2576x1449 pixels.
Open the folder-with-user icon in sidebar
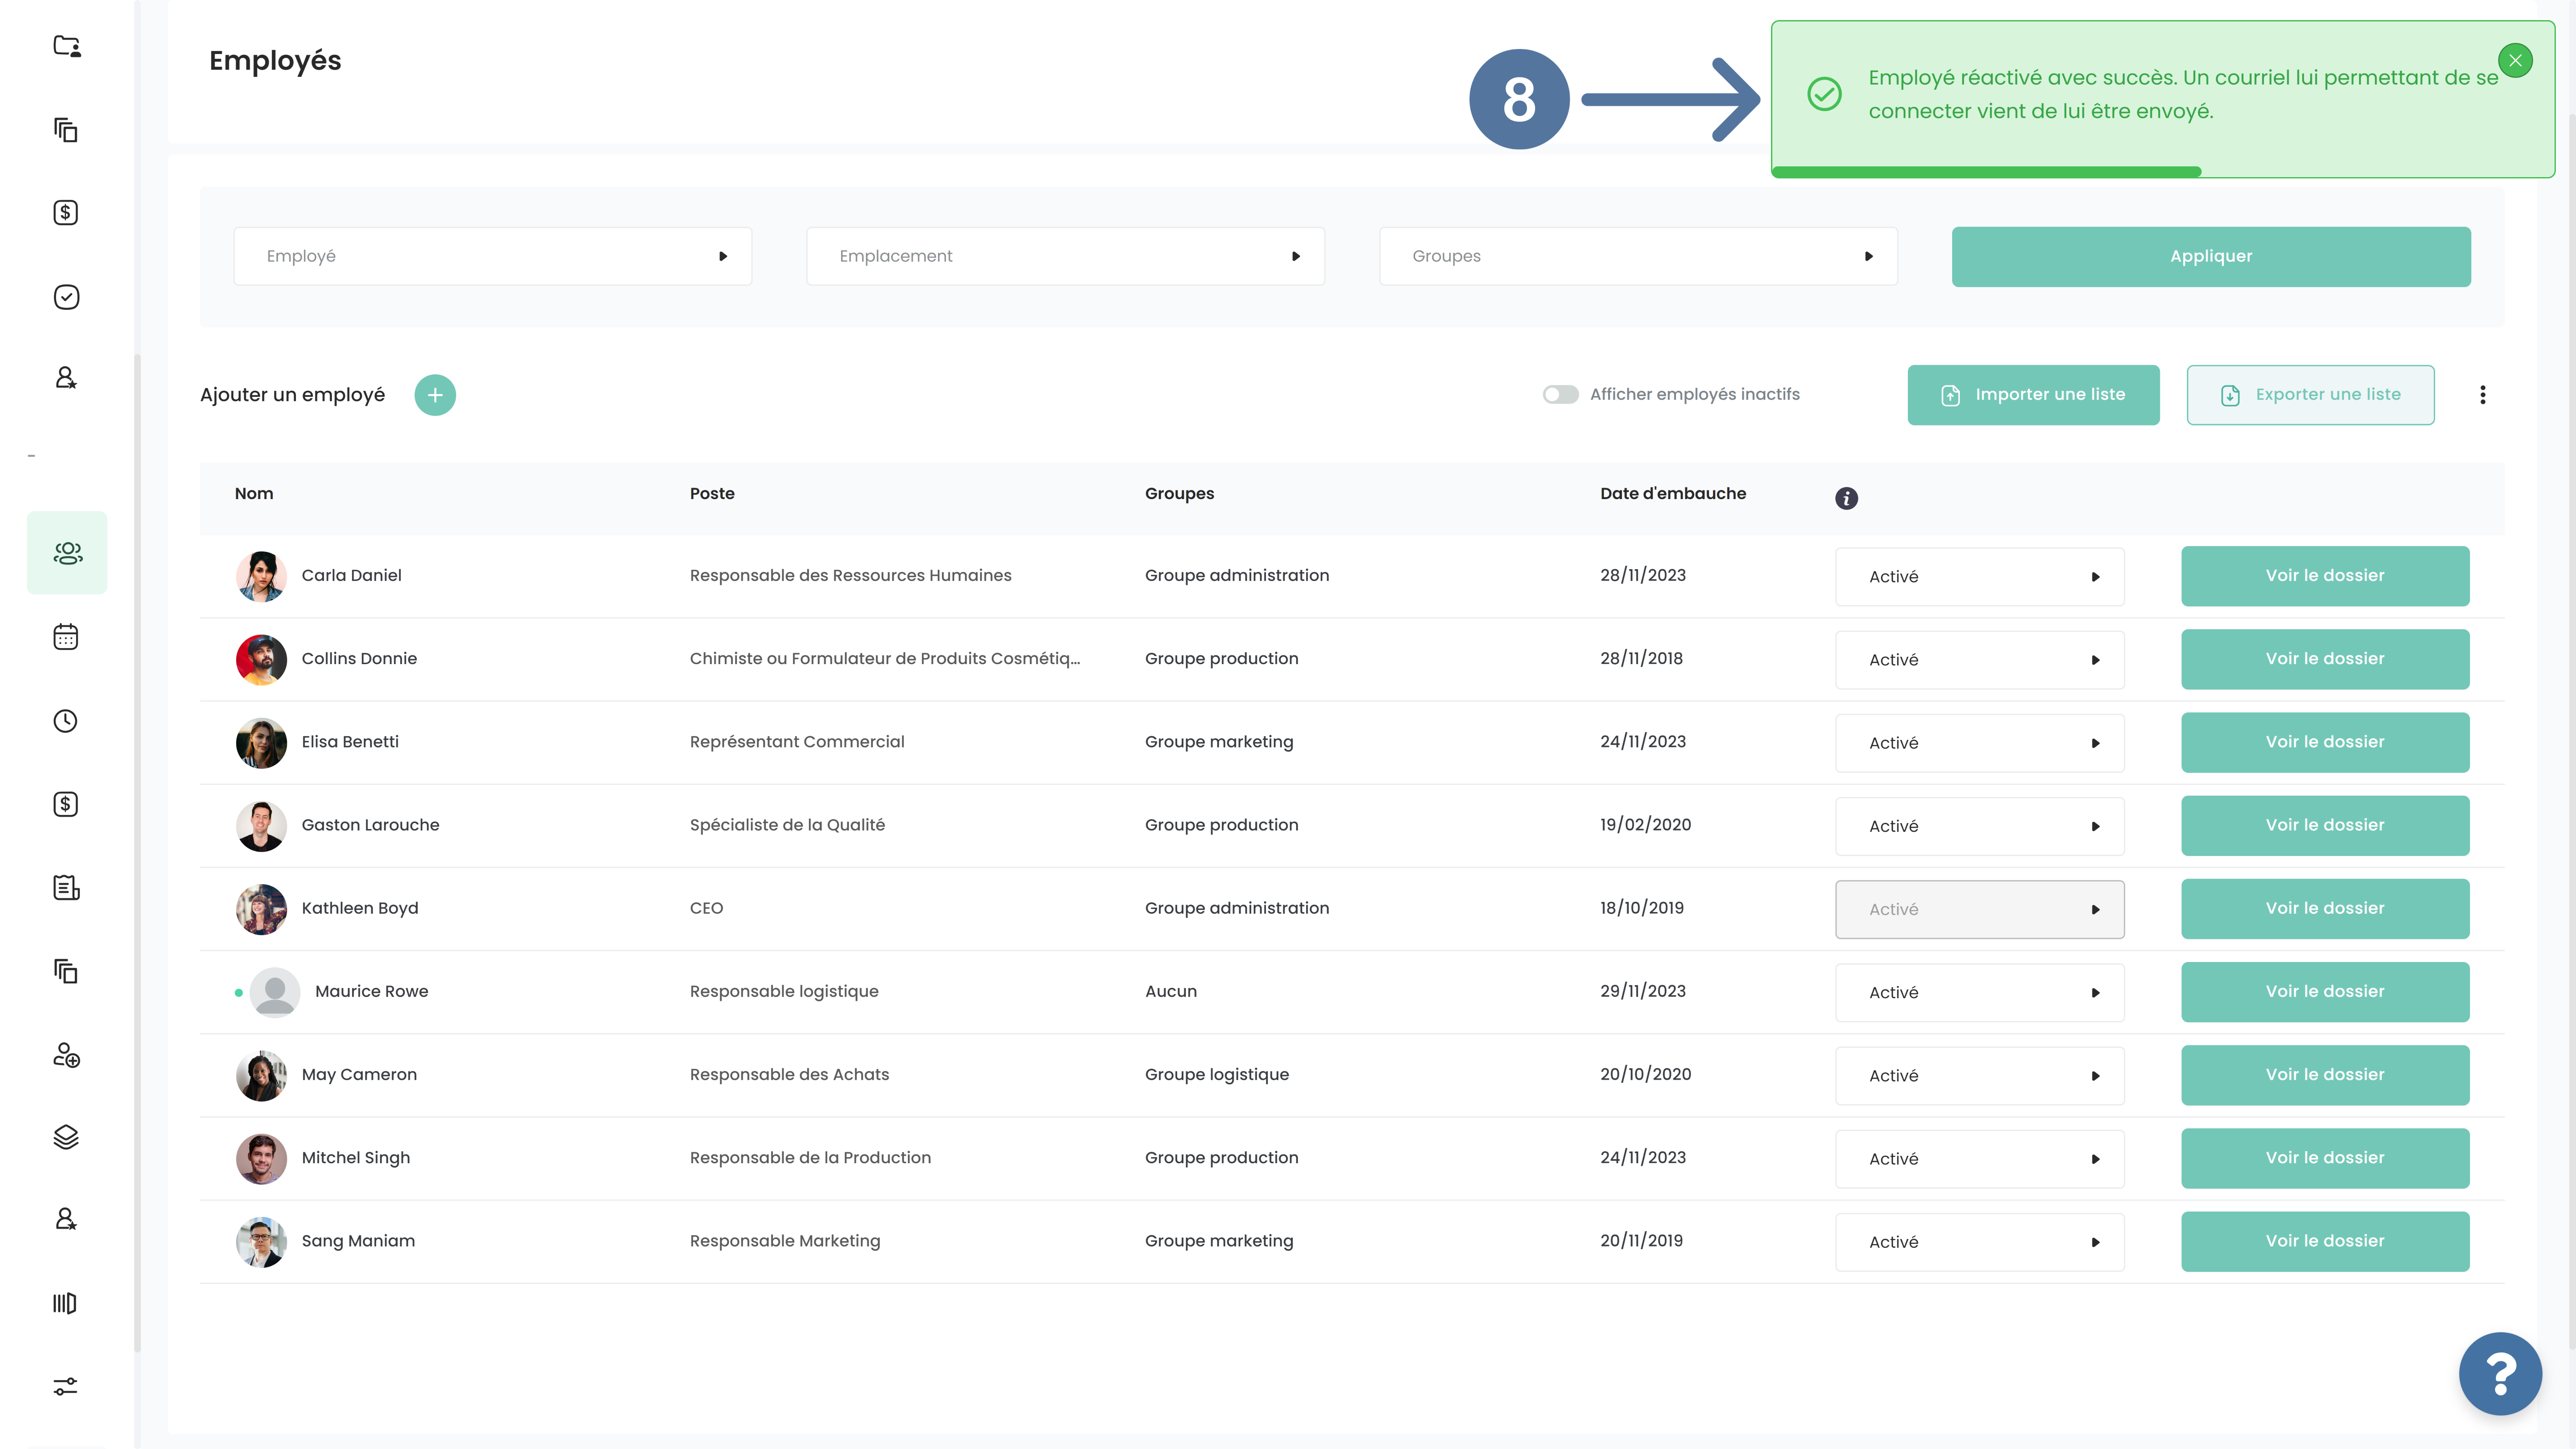[66, 46]
